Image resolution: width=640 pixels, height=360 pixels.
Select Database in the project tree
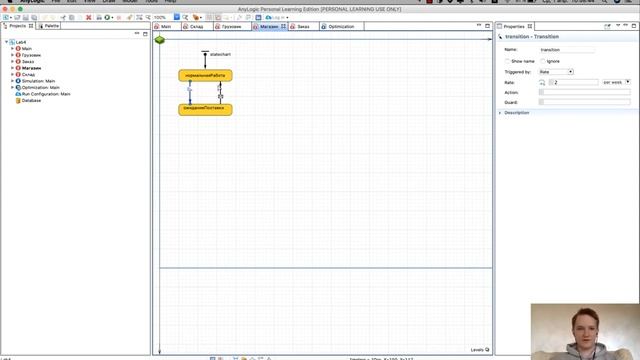point(31,100)
